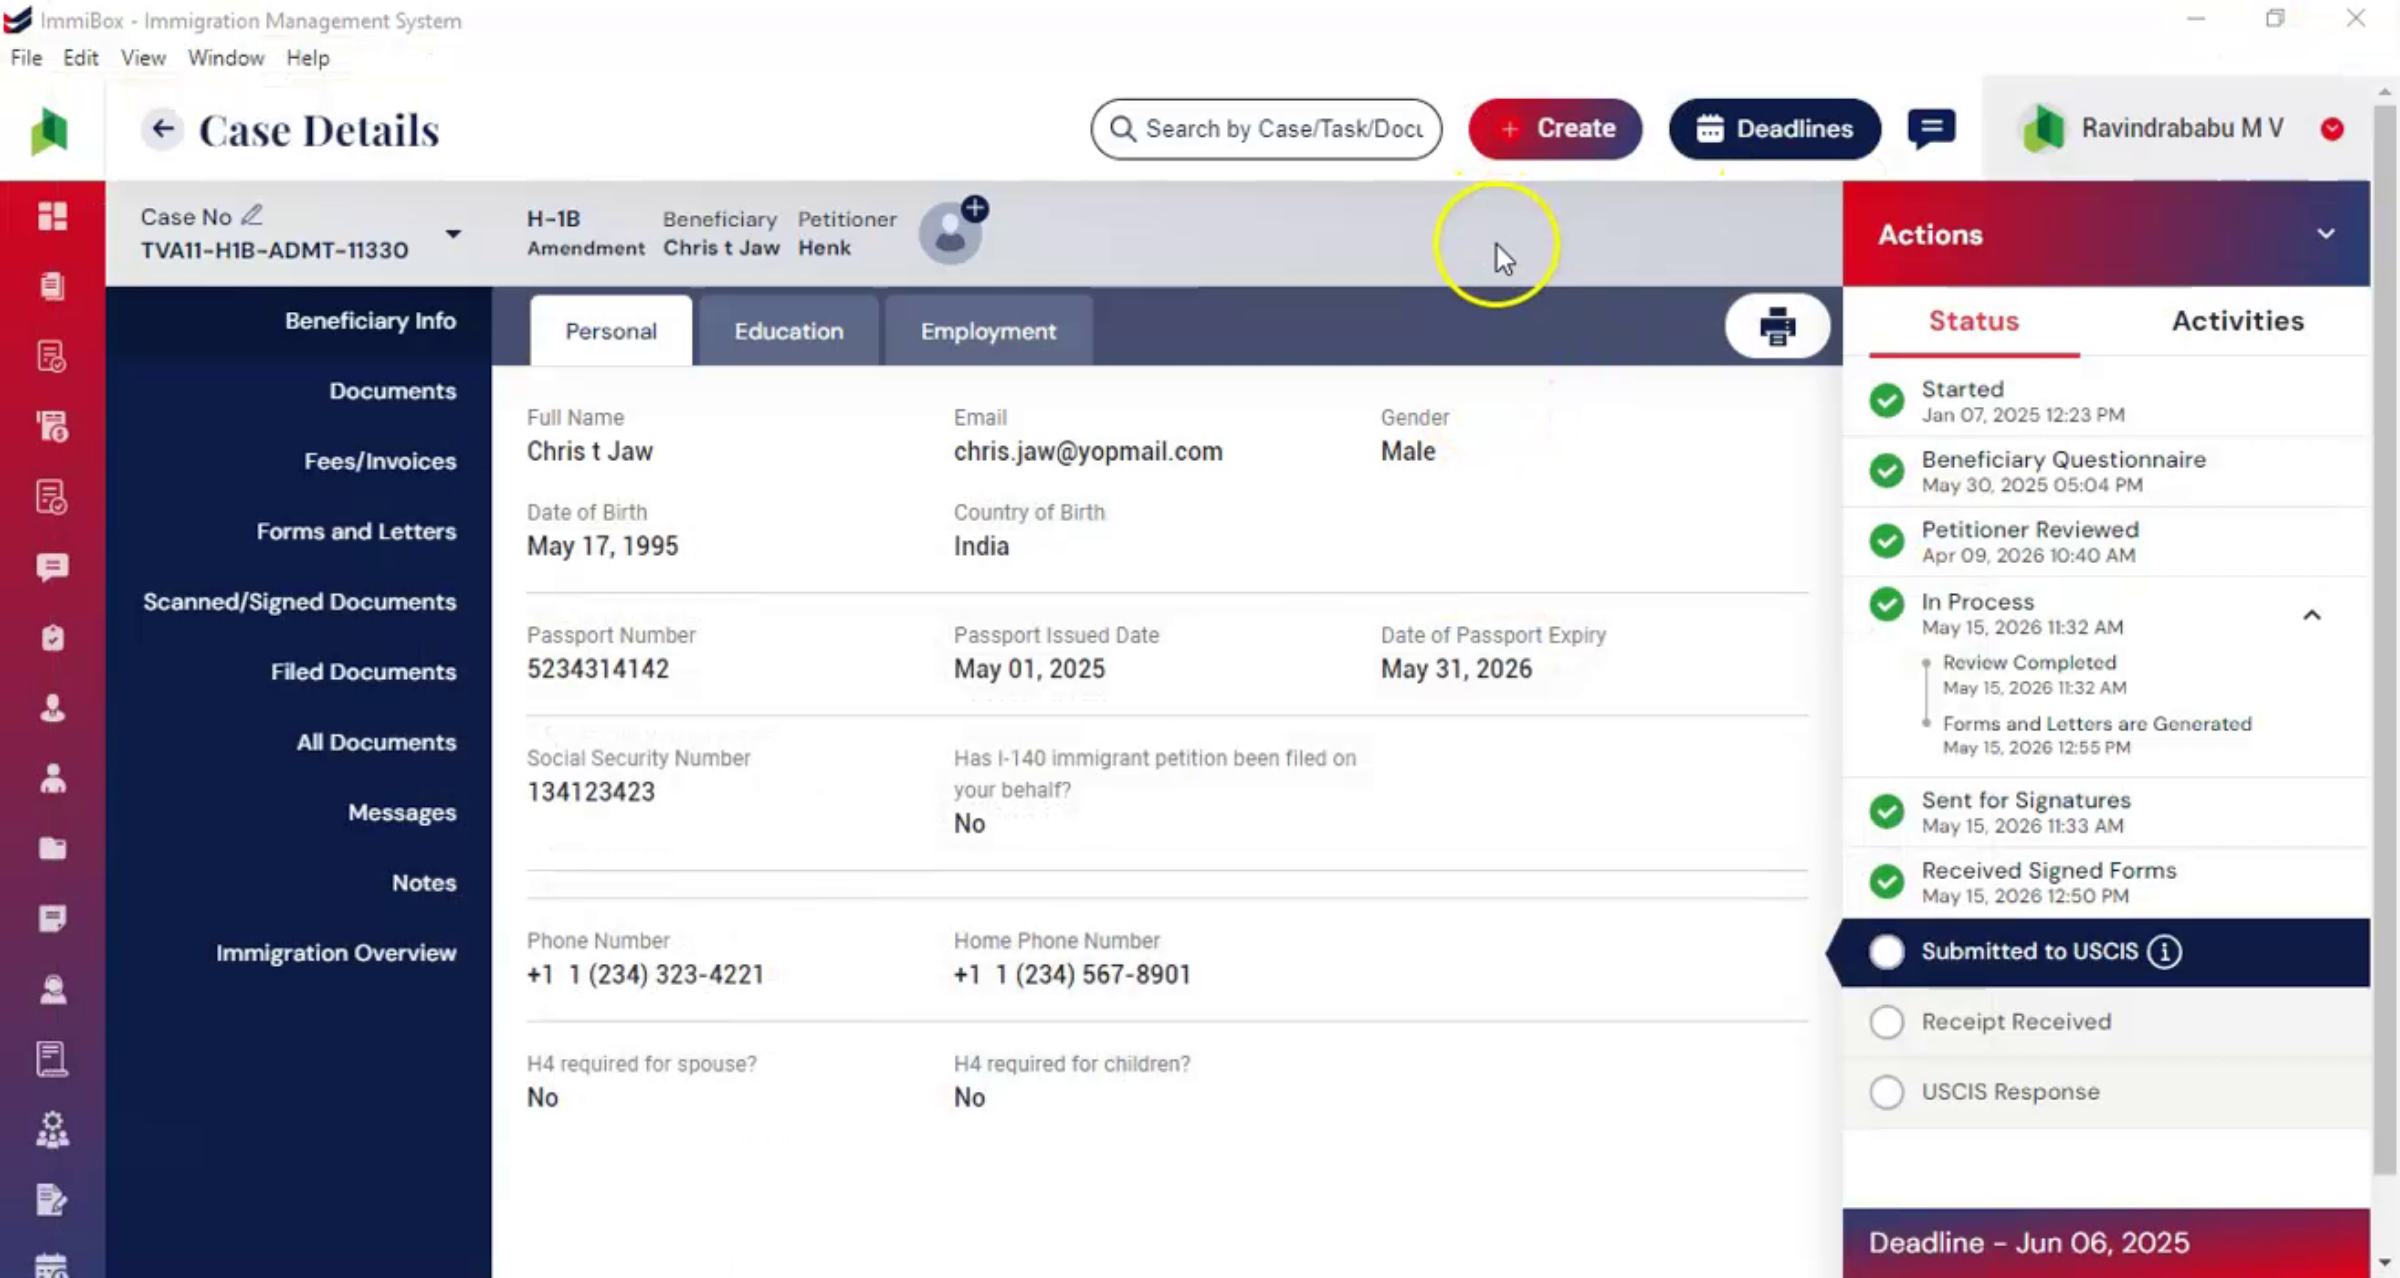Click the sticky note icon in sidebar
Screen dimensions: 2400x1278
[x=52, y=919]
